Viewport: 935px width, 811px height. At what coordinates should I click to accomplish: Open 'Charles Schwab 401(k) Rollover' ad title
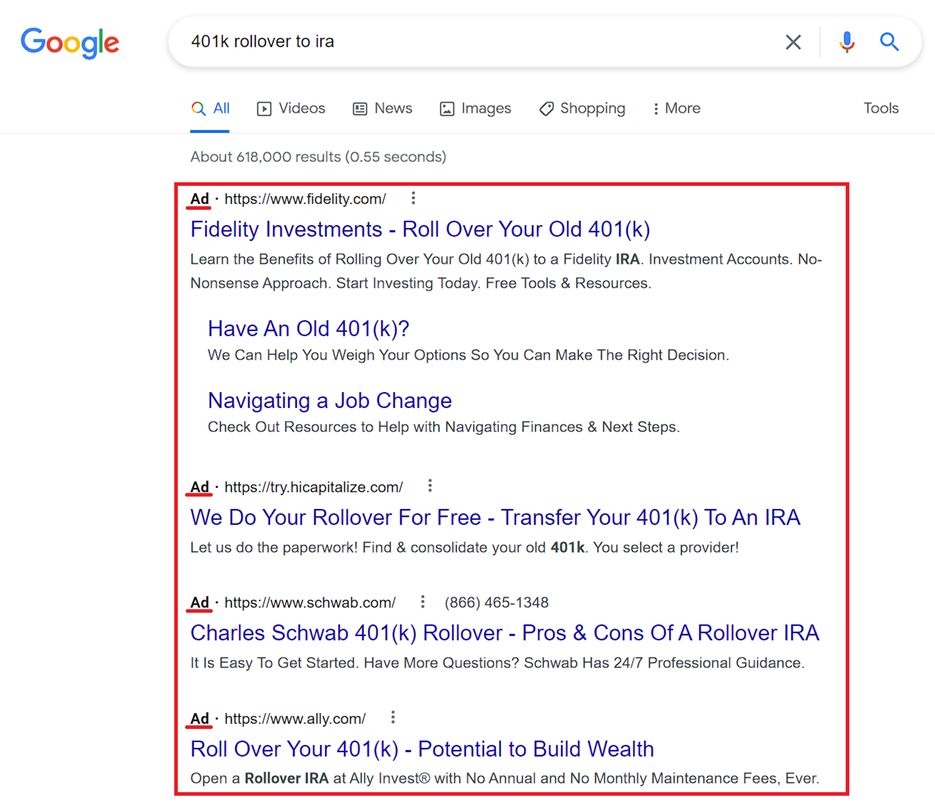(504, 633)
